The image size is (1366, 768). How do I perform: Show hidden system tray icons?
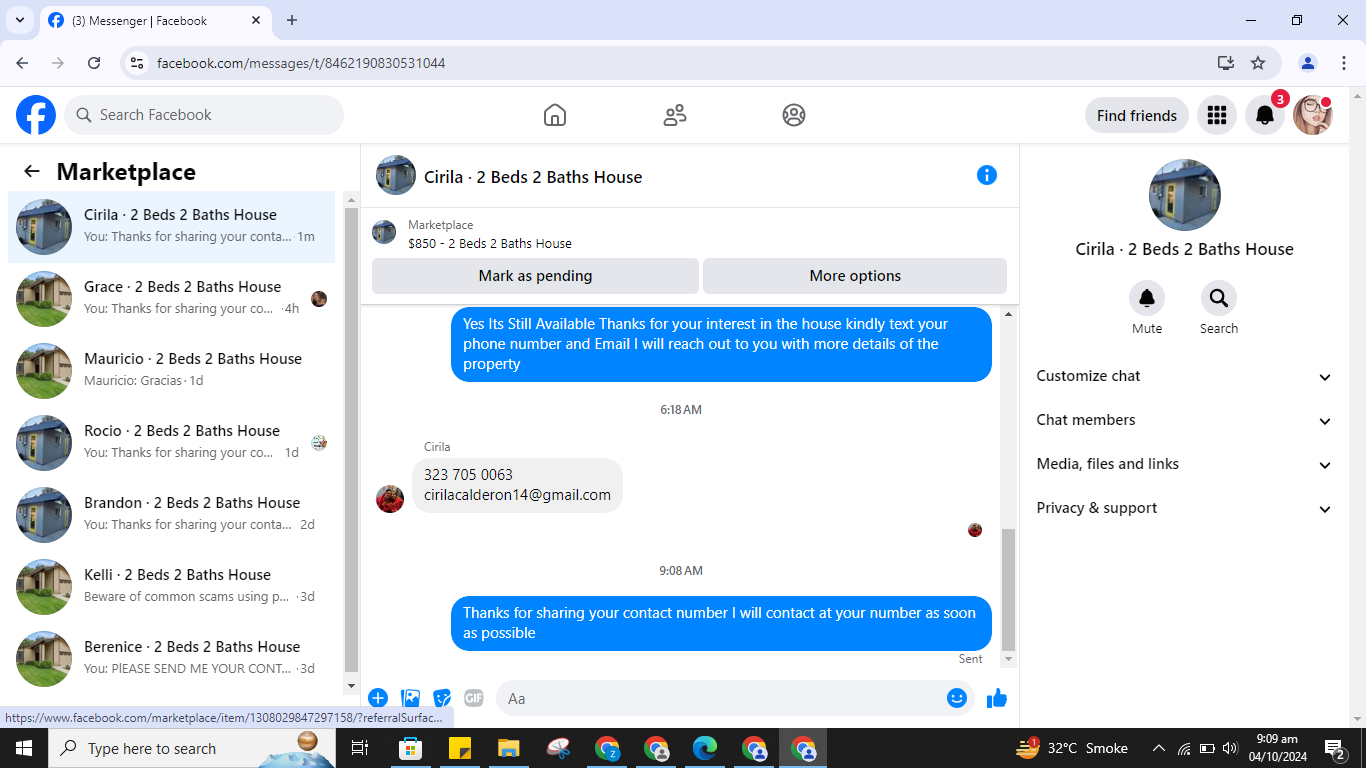pyautogui.click(x=1159, y=748)
